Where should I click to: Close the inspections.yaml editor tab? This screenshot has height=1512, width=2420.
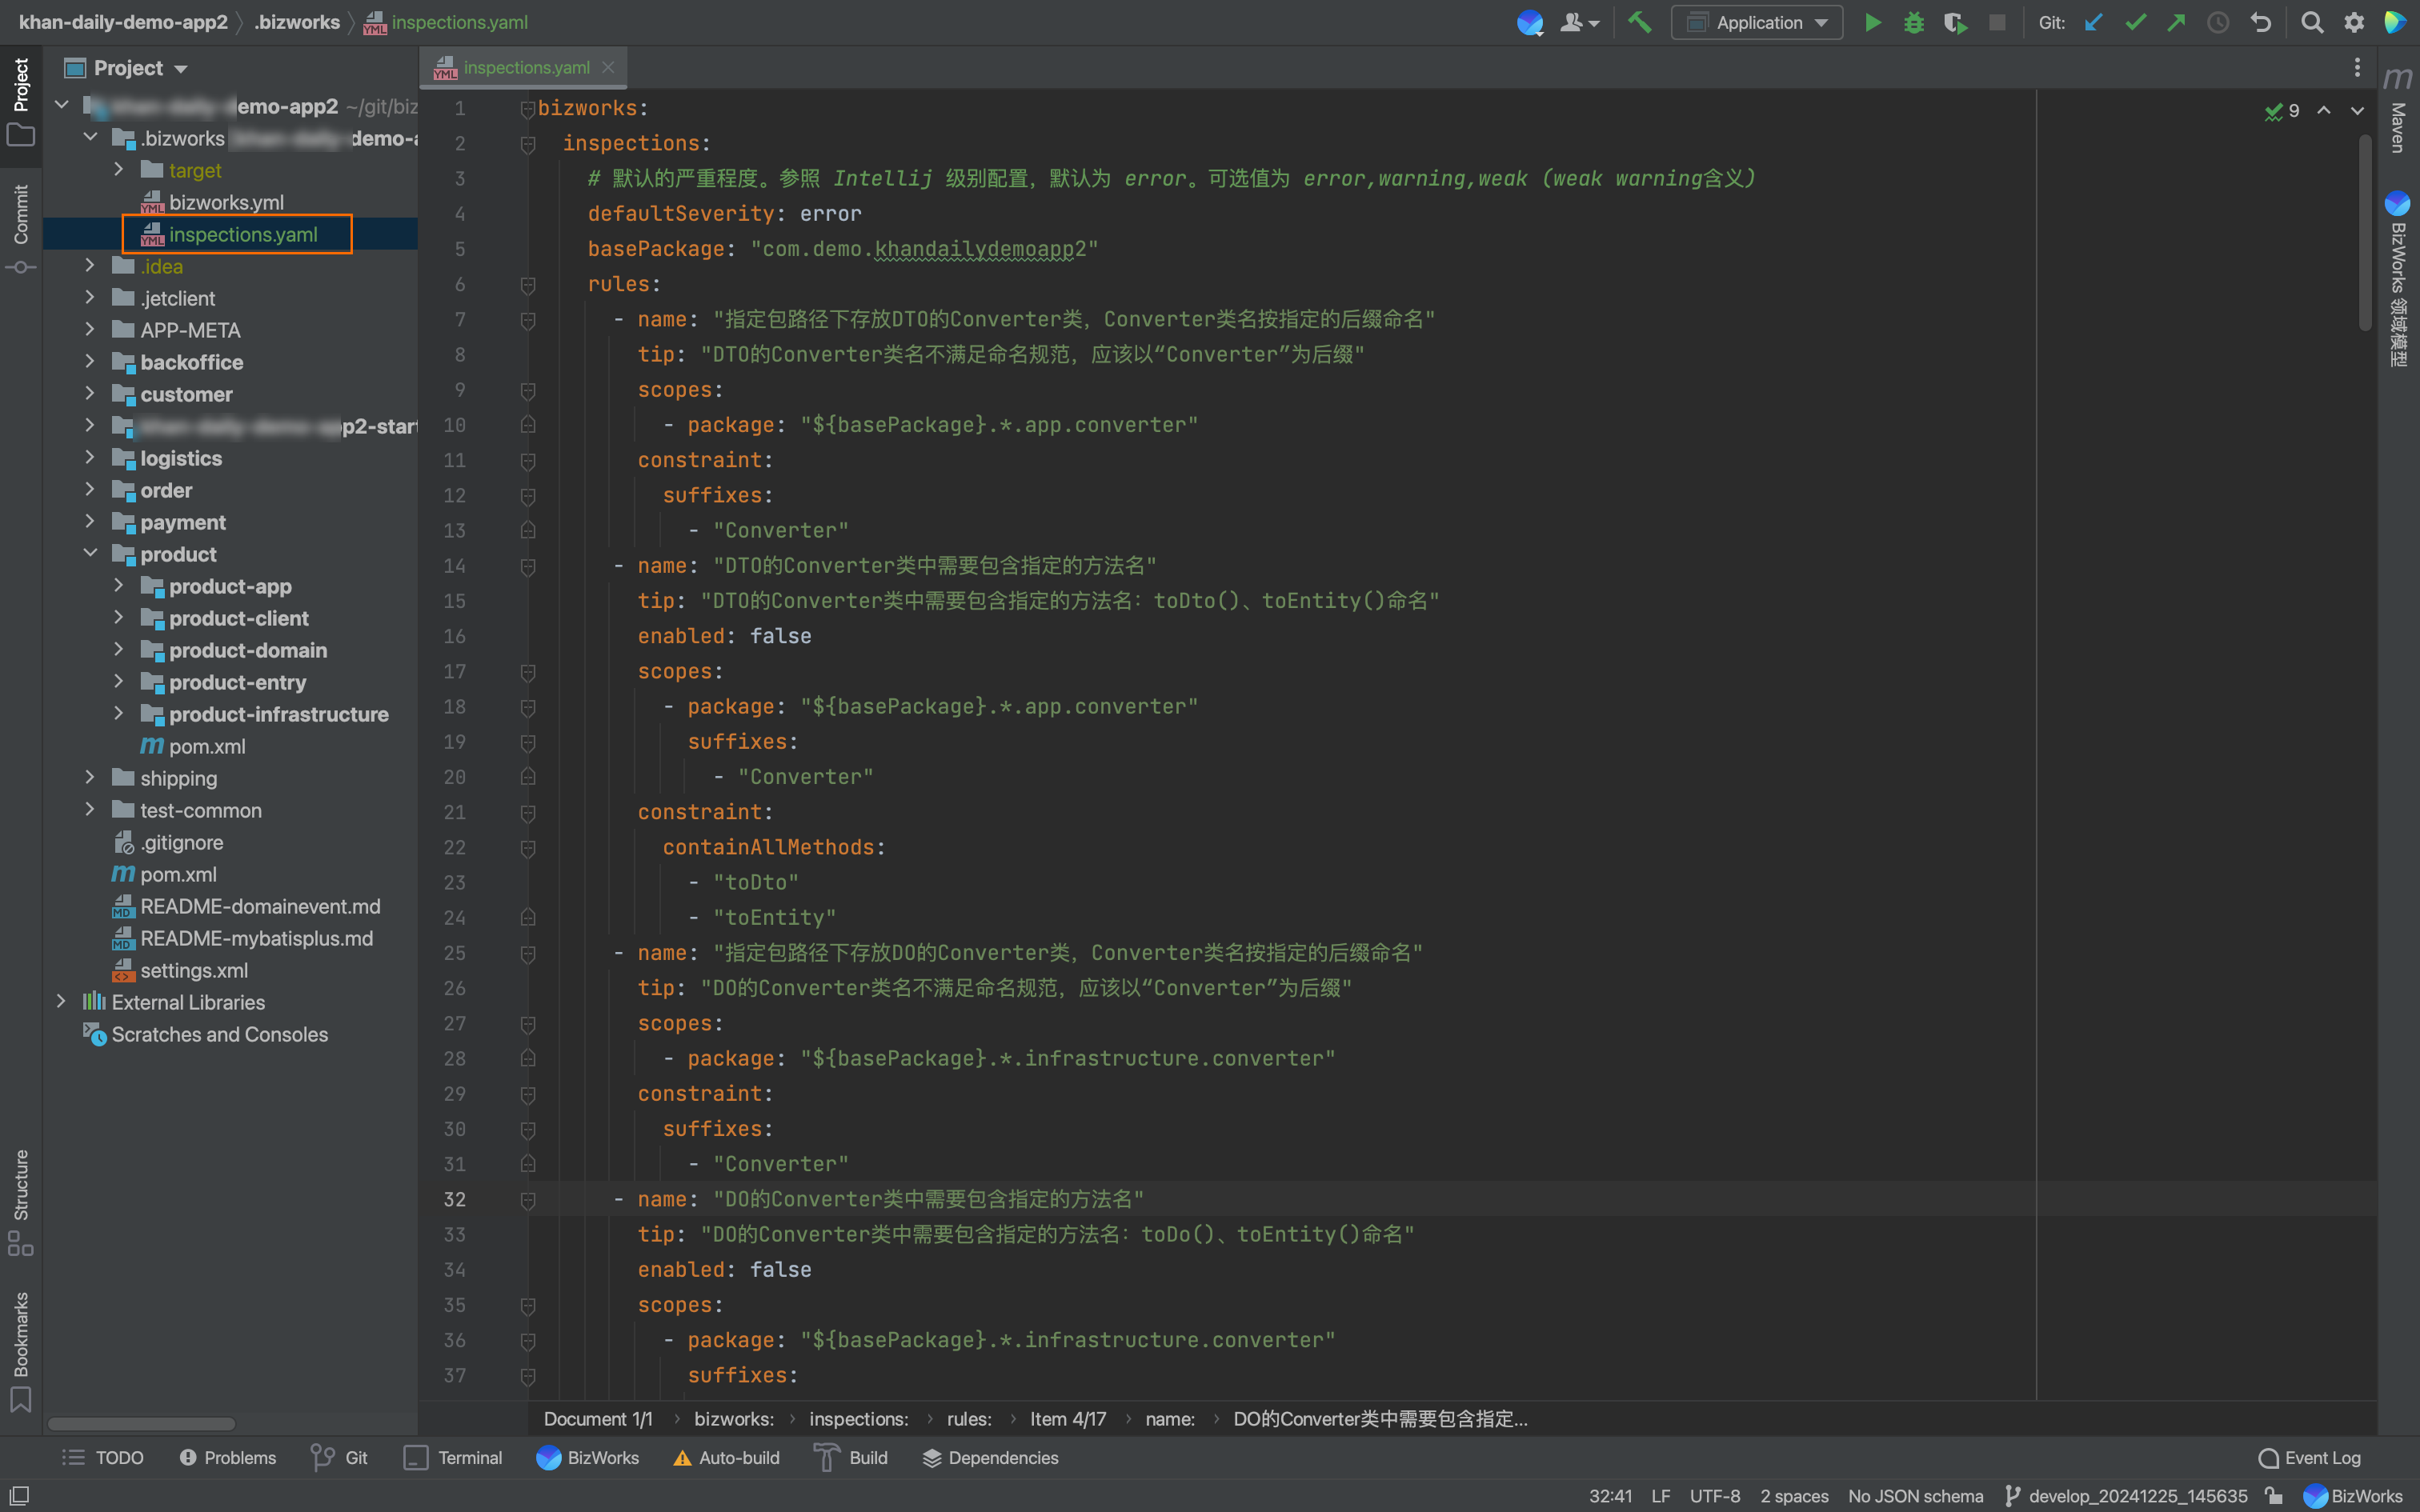[608, 67]
